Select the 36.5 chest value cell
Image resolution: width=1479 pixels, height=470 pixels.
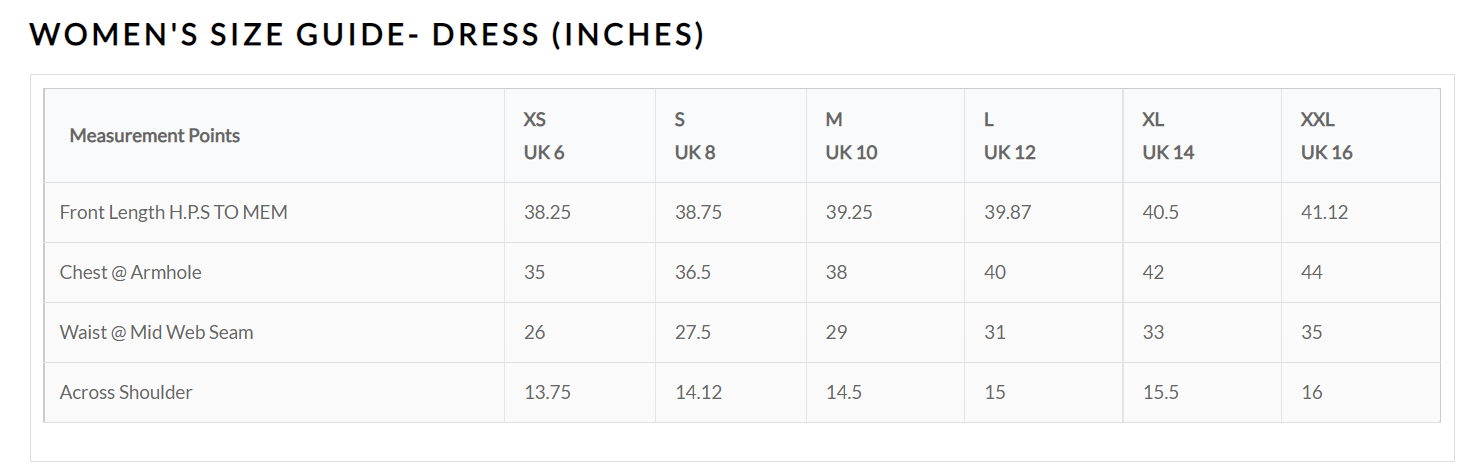pos(693,273)
